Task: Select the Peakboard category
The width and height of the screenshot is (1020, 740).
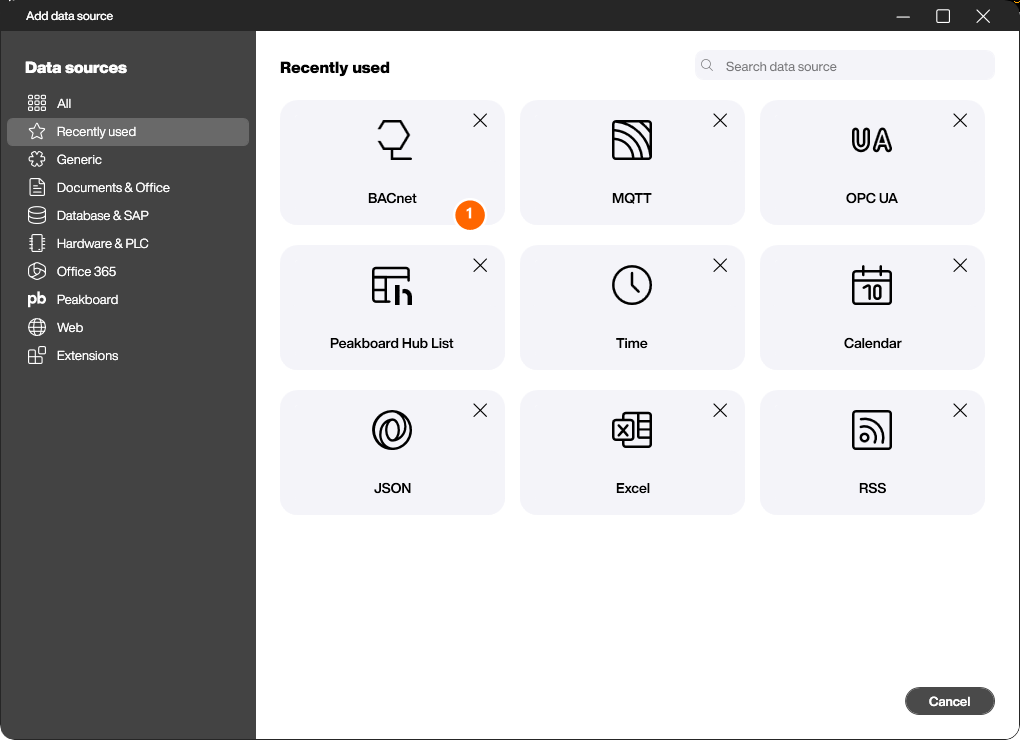Action: coord(128,299)
